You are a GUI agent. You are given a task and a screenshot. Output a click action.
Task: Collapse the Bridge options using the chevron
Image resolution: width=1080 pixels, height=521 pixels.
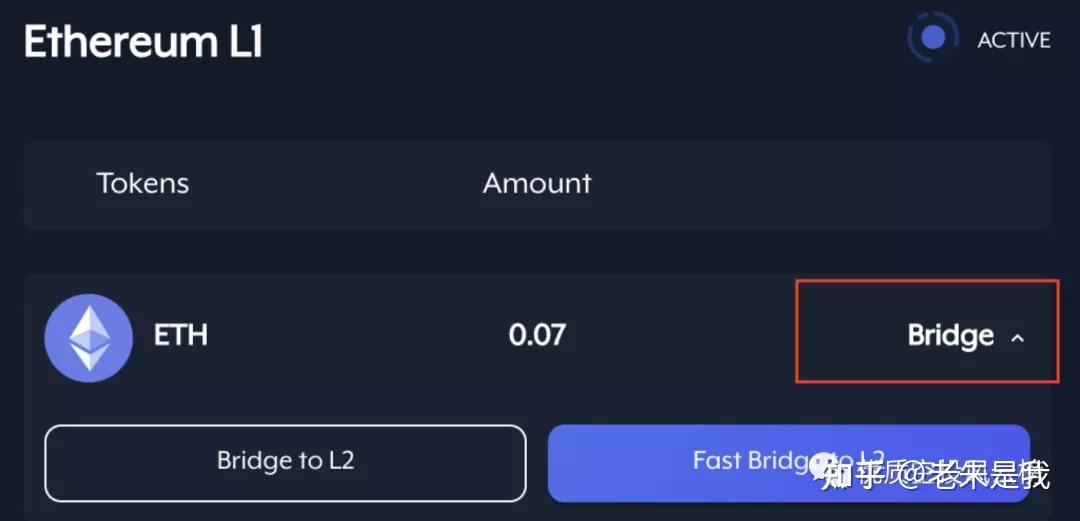tap(1017, 338)
